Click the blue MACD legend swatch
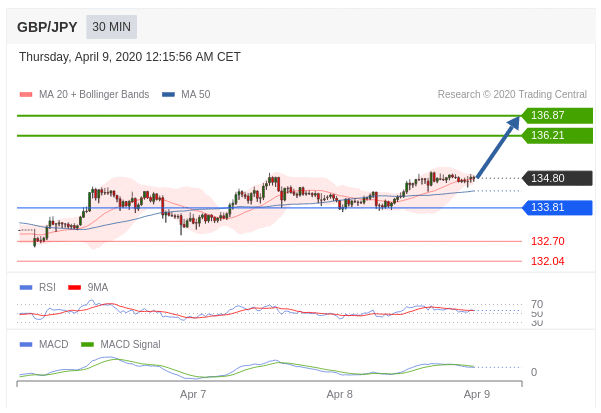601x413 pixels. 26,344
